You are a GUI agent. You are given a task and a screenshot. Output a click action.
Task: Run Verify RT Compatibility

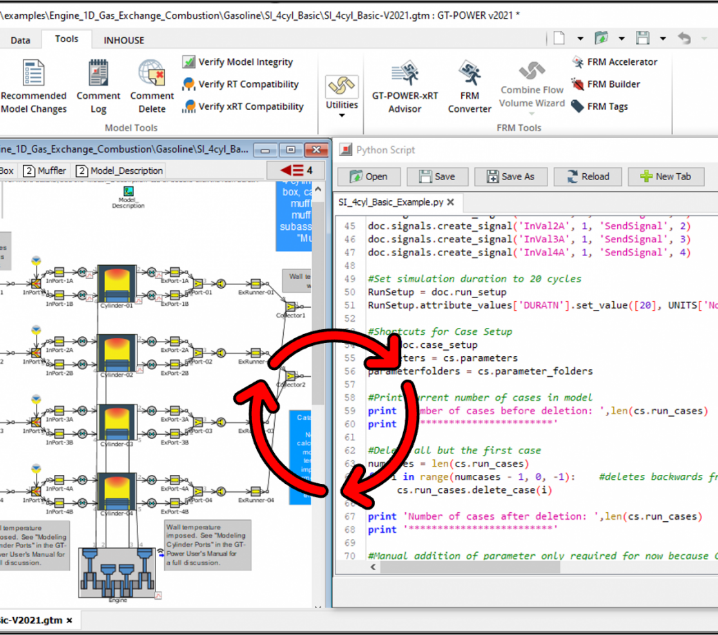(x=240, y=84)
